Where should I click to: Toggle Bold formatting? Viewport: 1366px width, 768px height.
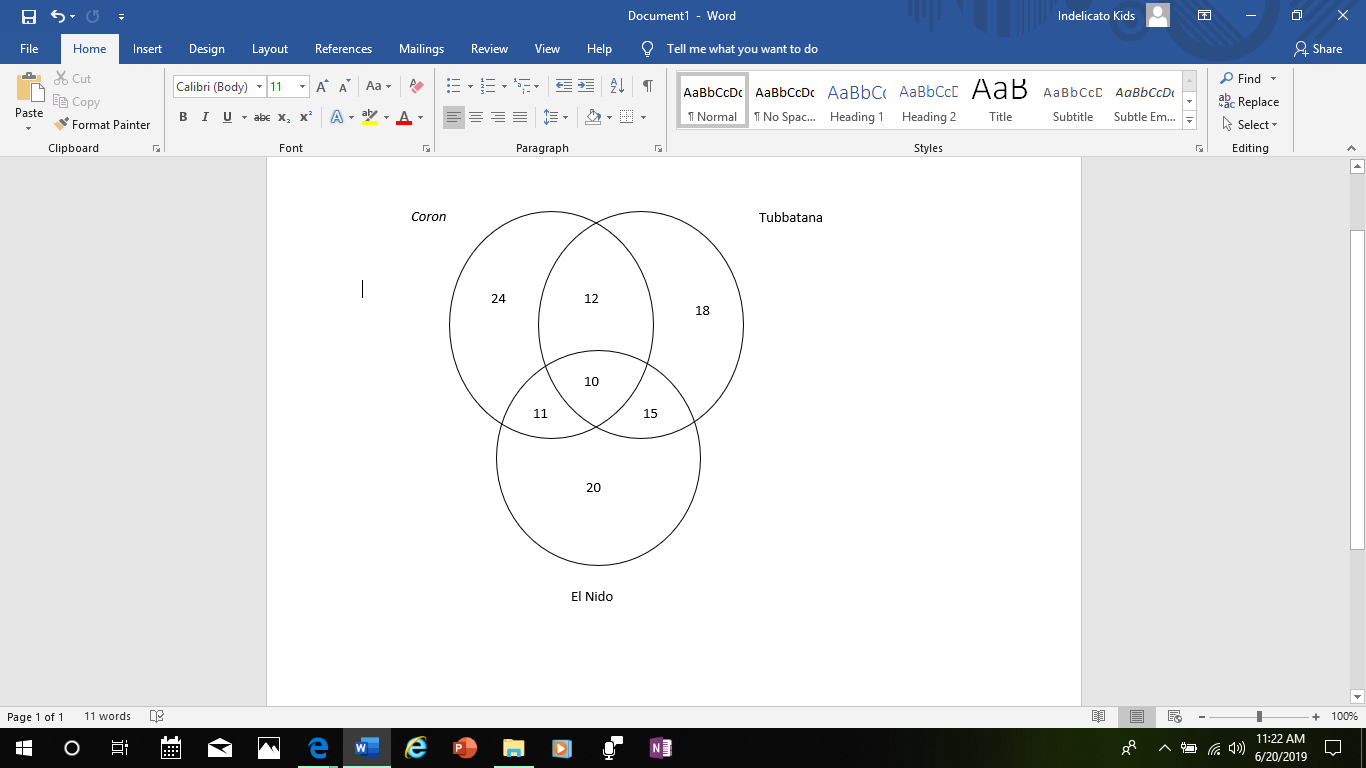tap(183, 118)
